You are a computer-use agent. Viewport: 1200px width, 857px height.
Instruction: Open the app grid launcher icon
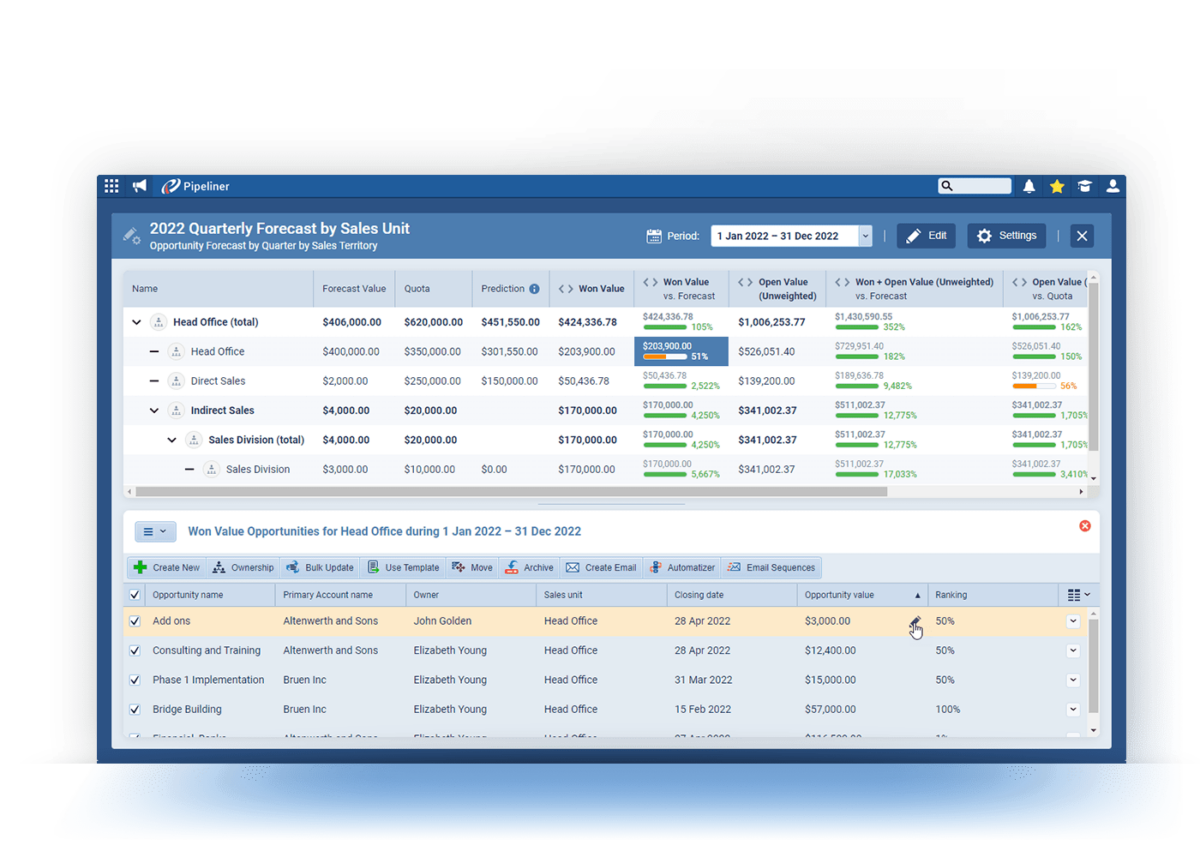(x=111, y=185)
